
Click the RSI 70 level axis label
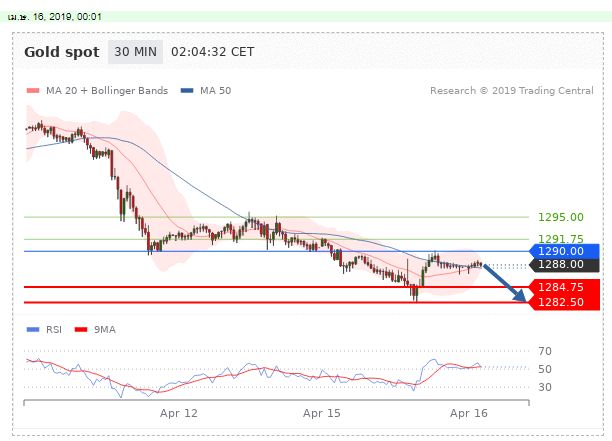545,351
